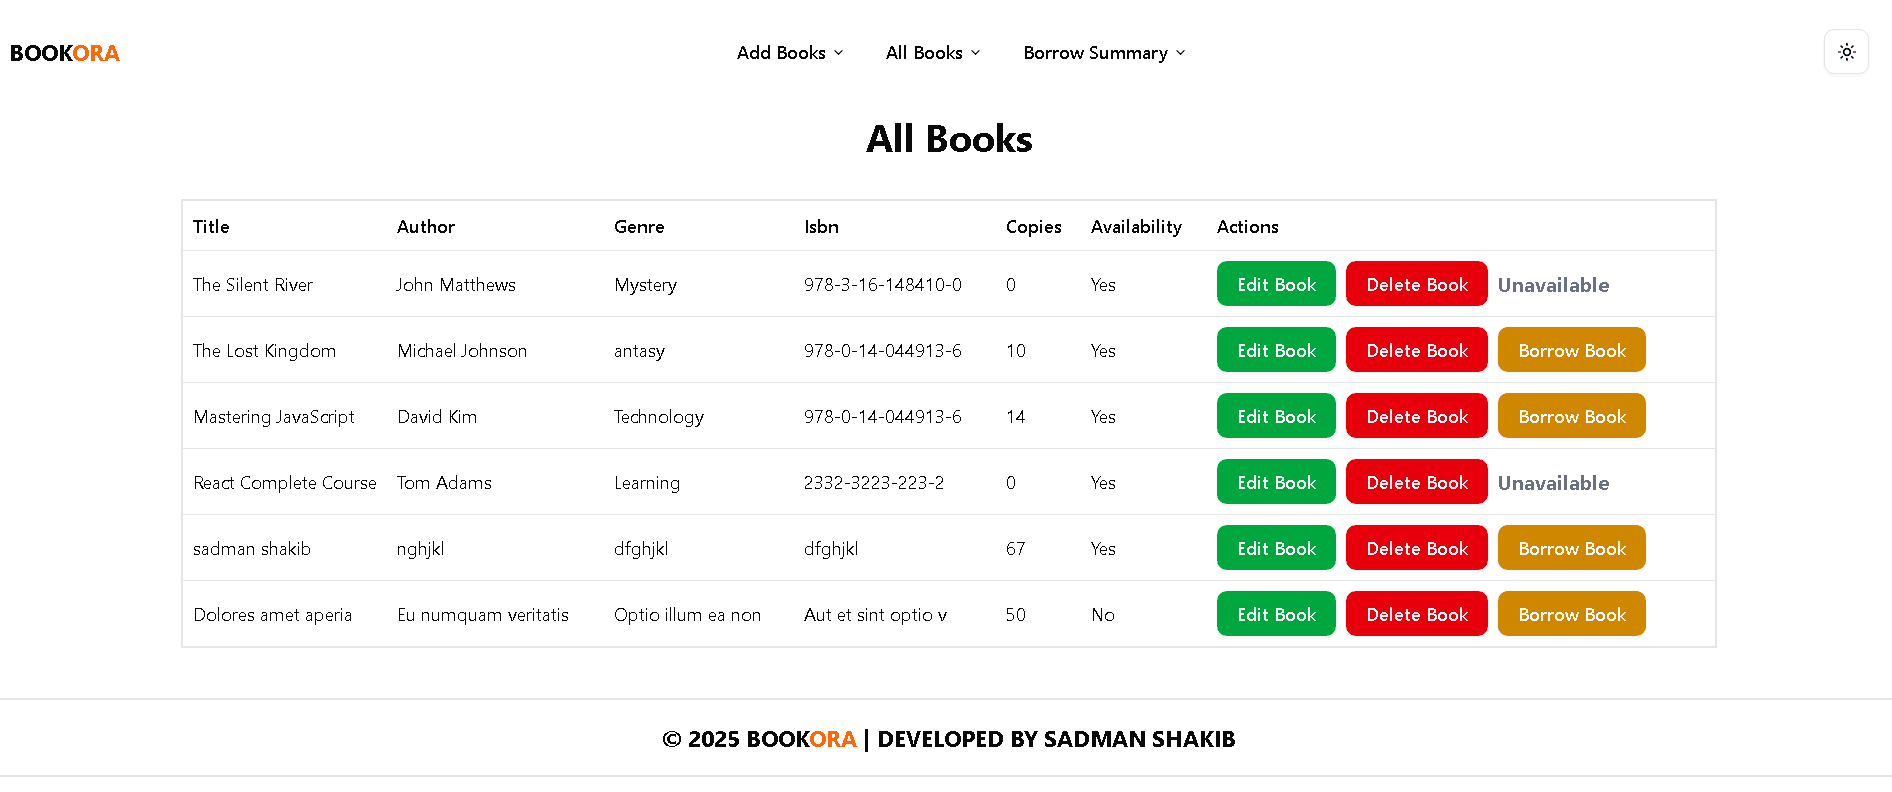Image resolution: width=1892 pixels, height=792 pixels.
Task: Borrow The Lost Kingdom book
Action: (x=1571, y=350)
